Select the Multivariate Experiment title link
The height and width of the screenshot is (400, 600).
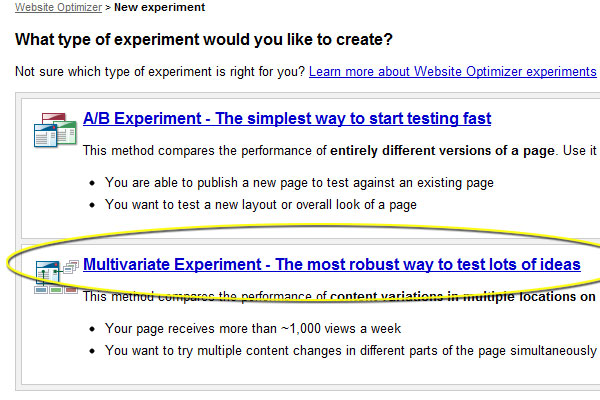coord(331,265)
